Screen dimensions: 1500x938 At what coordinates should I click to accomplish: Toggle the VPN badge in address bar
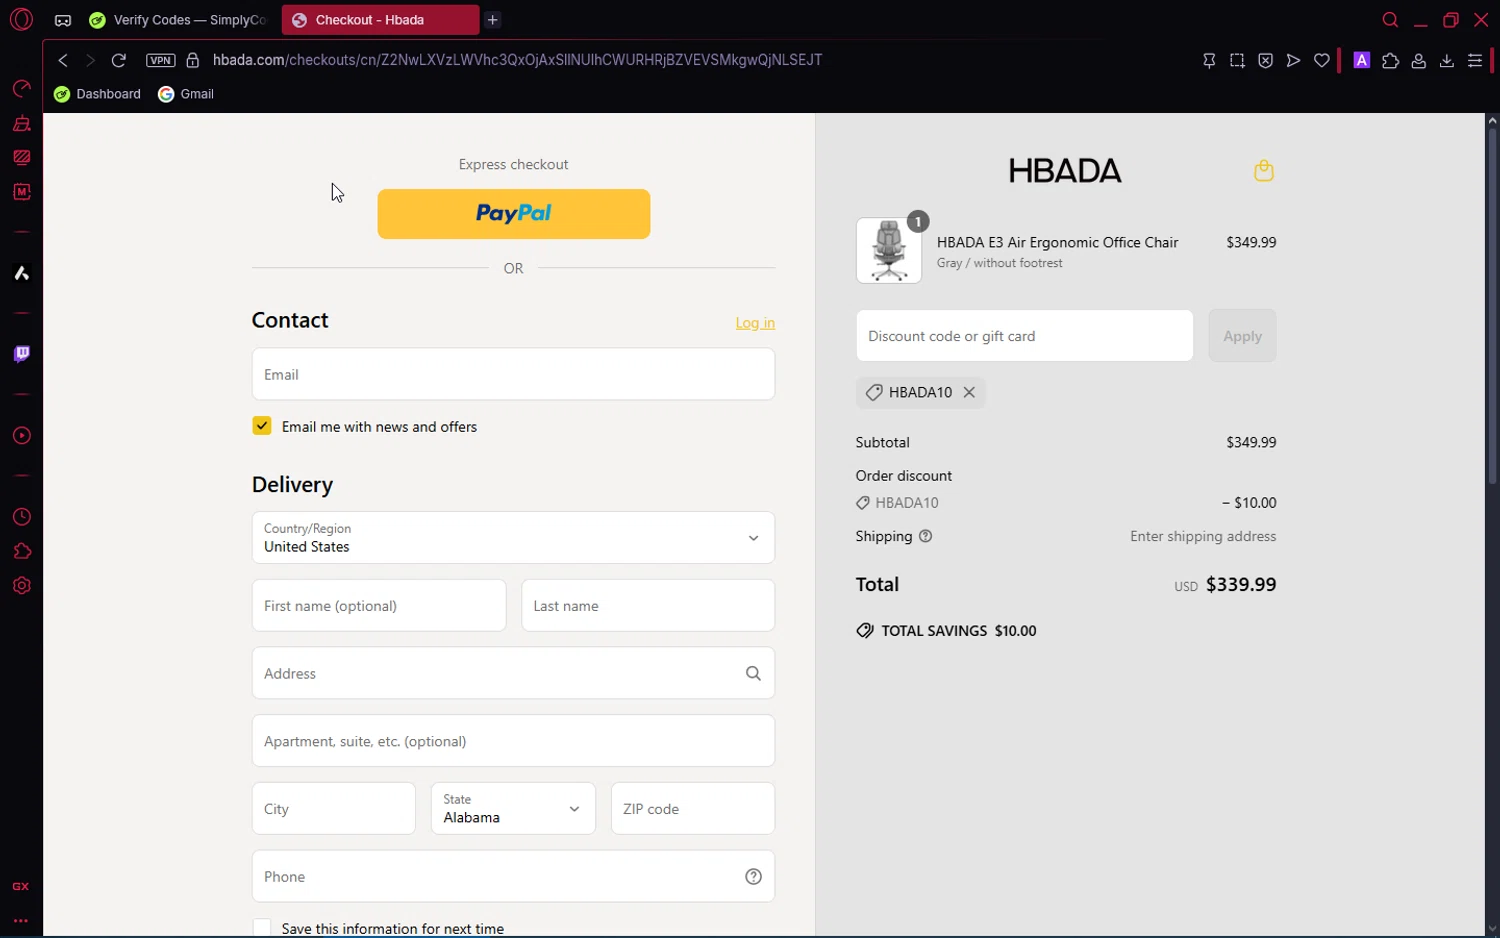pyautogui.click(x=160, y=60)
